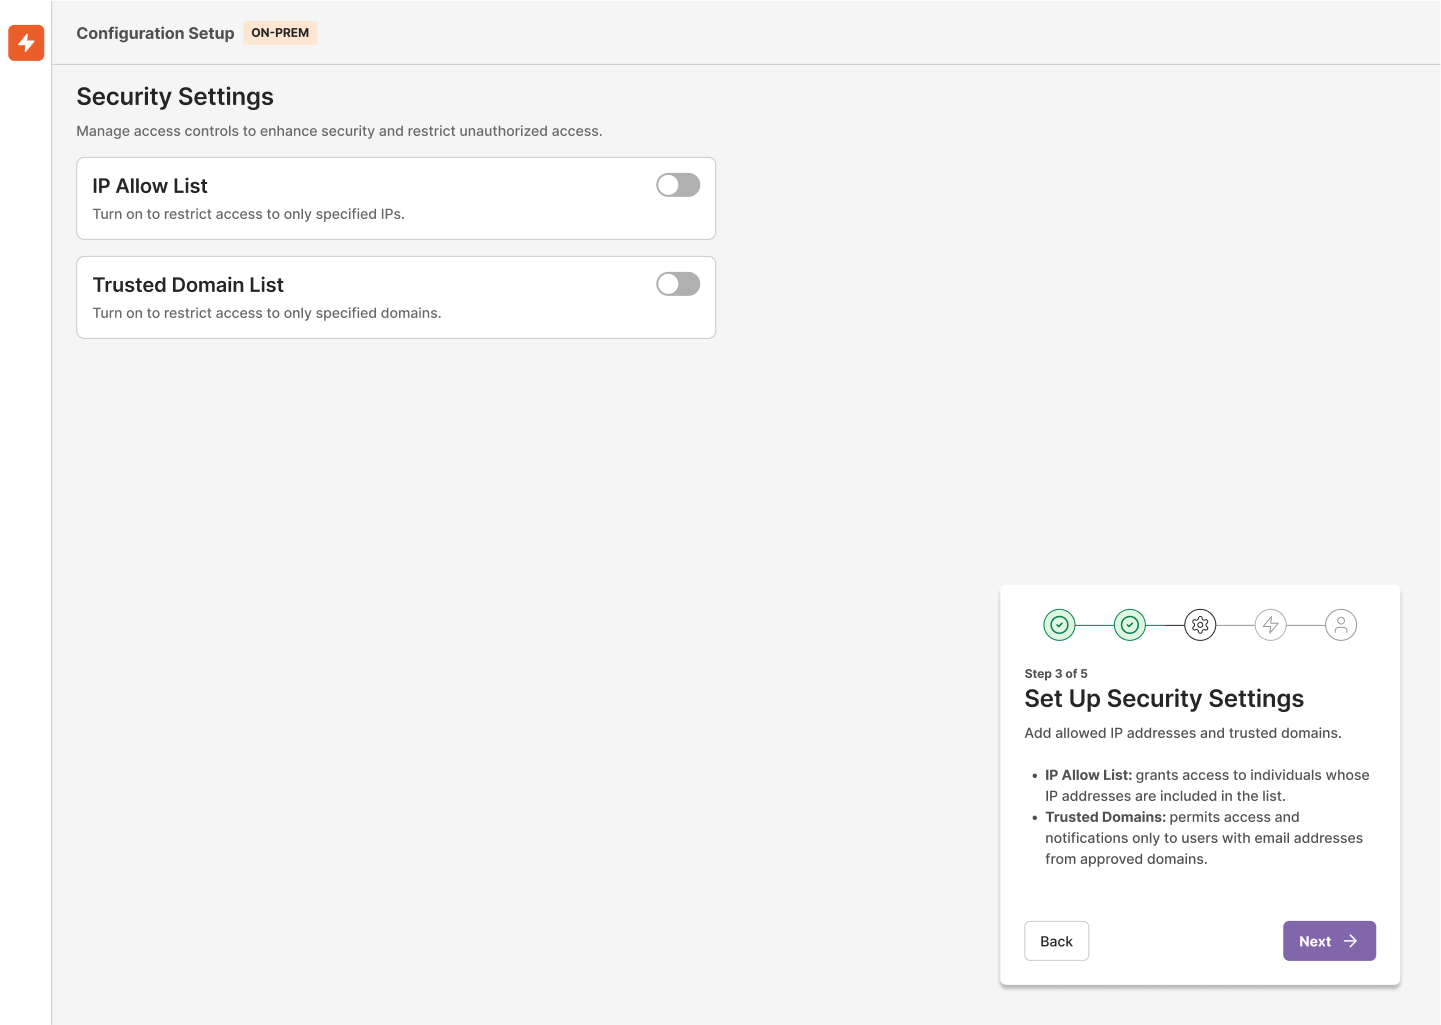Screen dimensions: 1441x1025
Task: Click the orange lightning app icon in sidebar
Action: click(25, 43)
